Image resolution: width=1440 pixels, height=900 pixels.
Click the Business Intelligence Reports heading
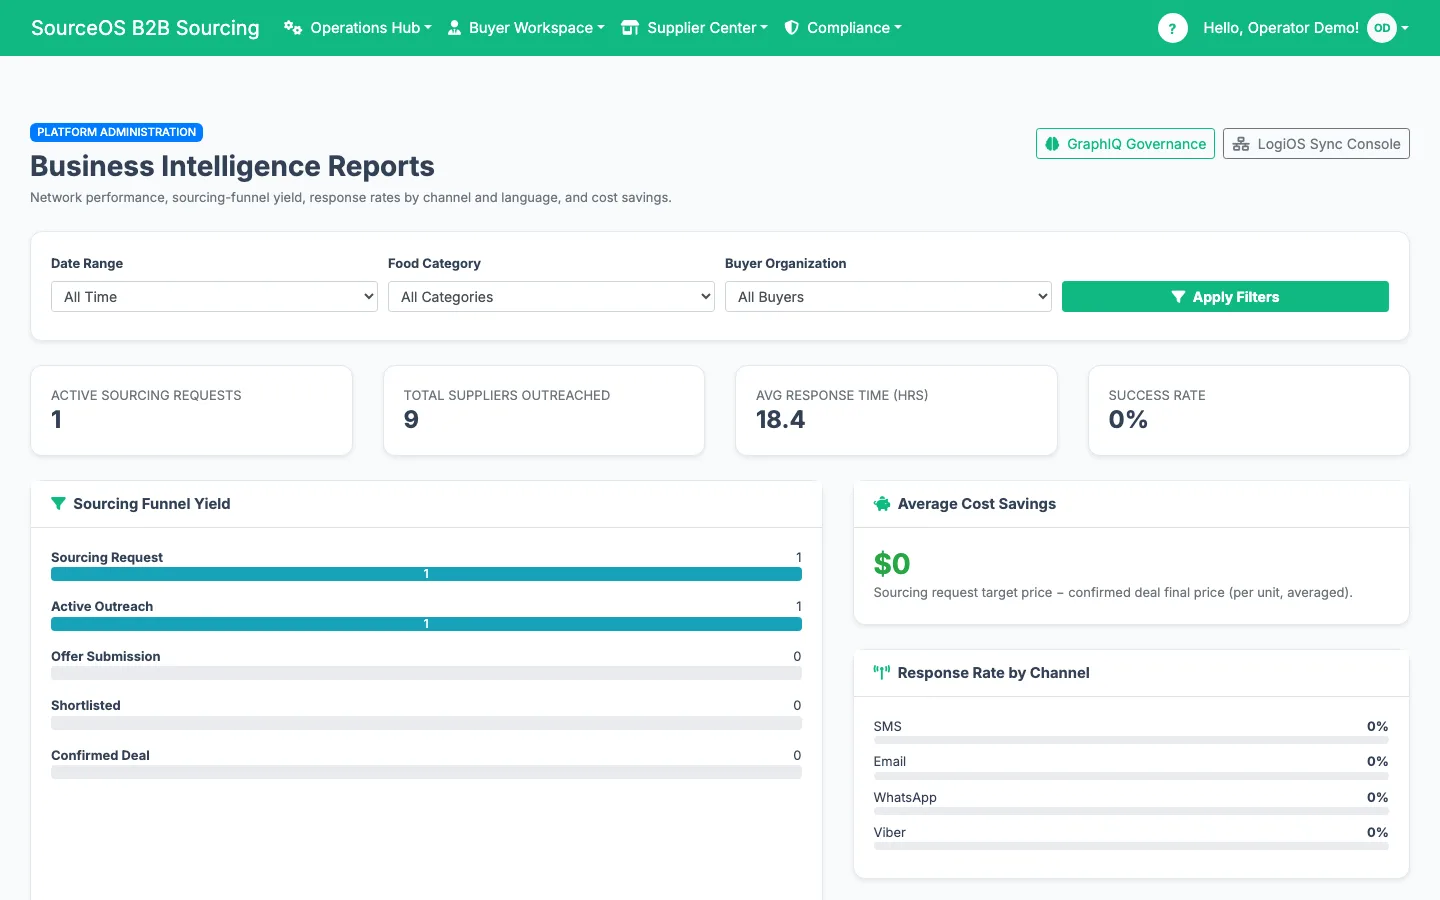point(232,166)
